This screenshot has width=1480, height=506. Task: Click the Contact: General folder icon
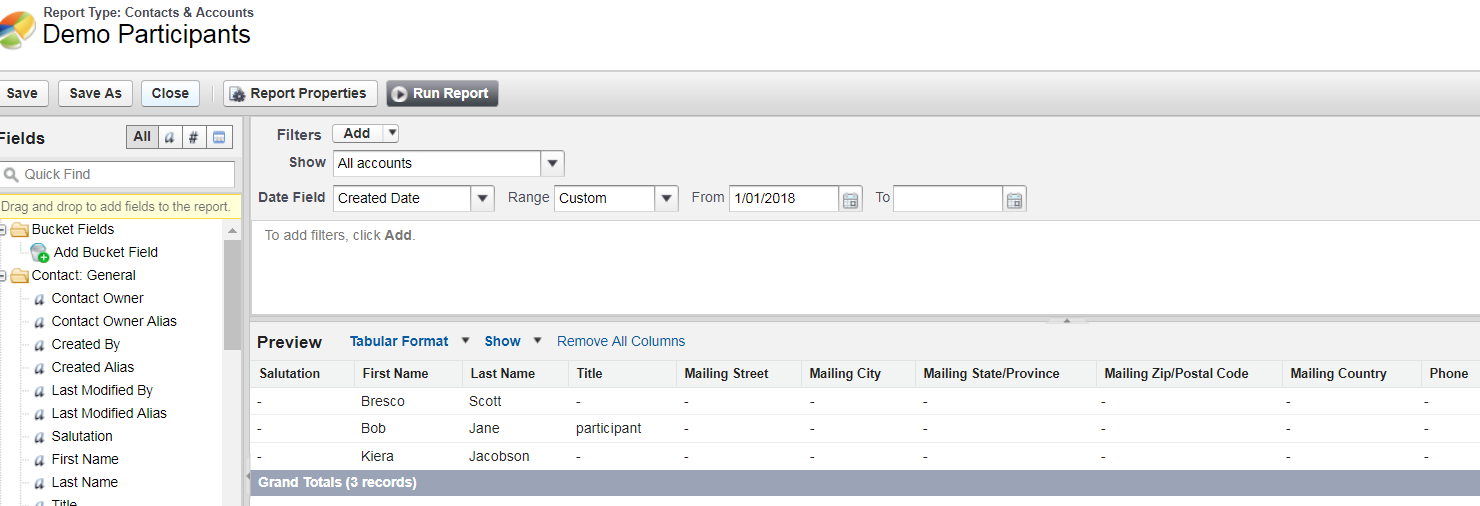pos(20,276)
